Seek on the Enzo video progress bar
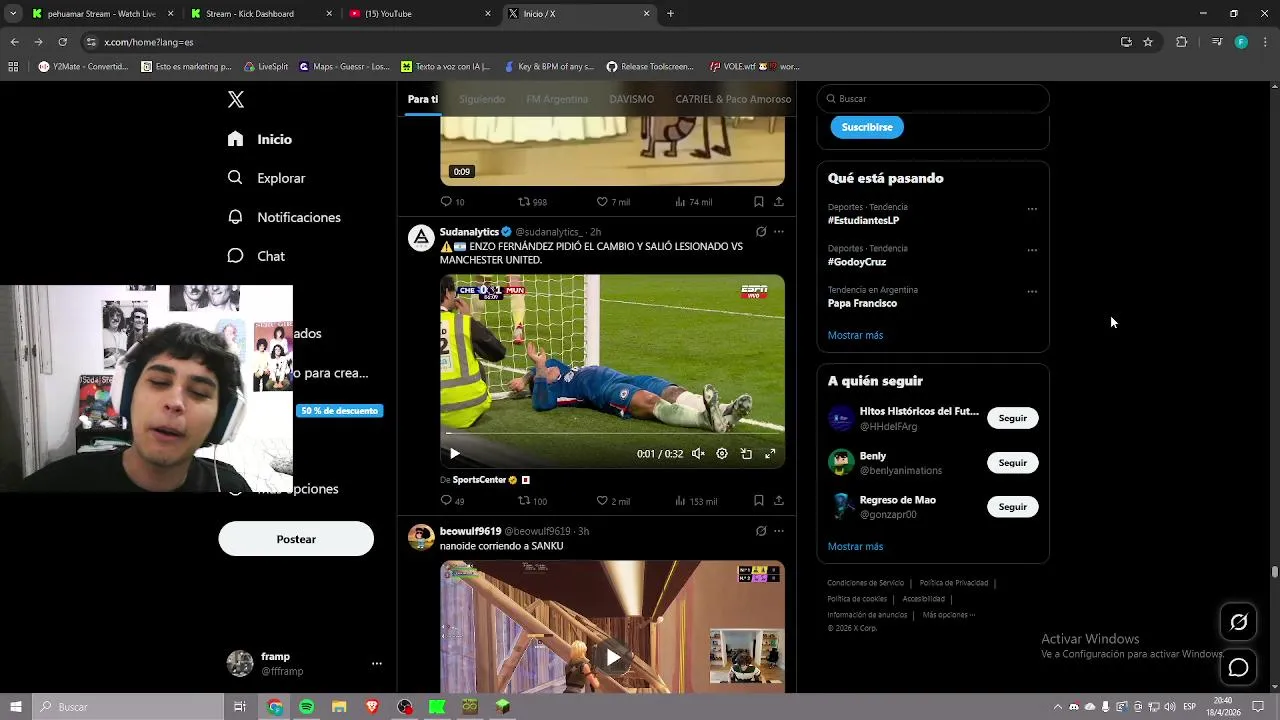This screenshot has height=720, width=1280. 612,435
